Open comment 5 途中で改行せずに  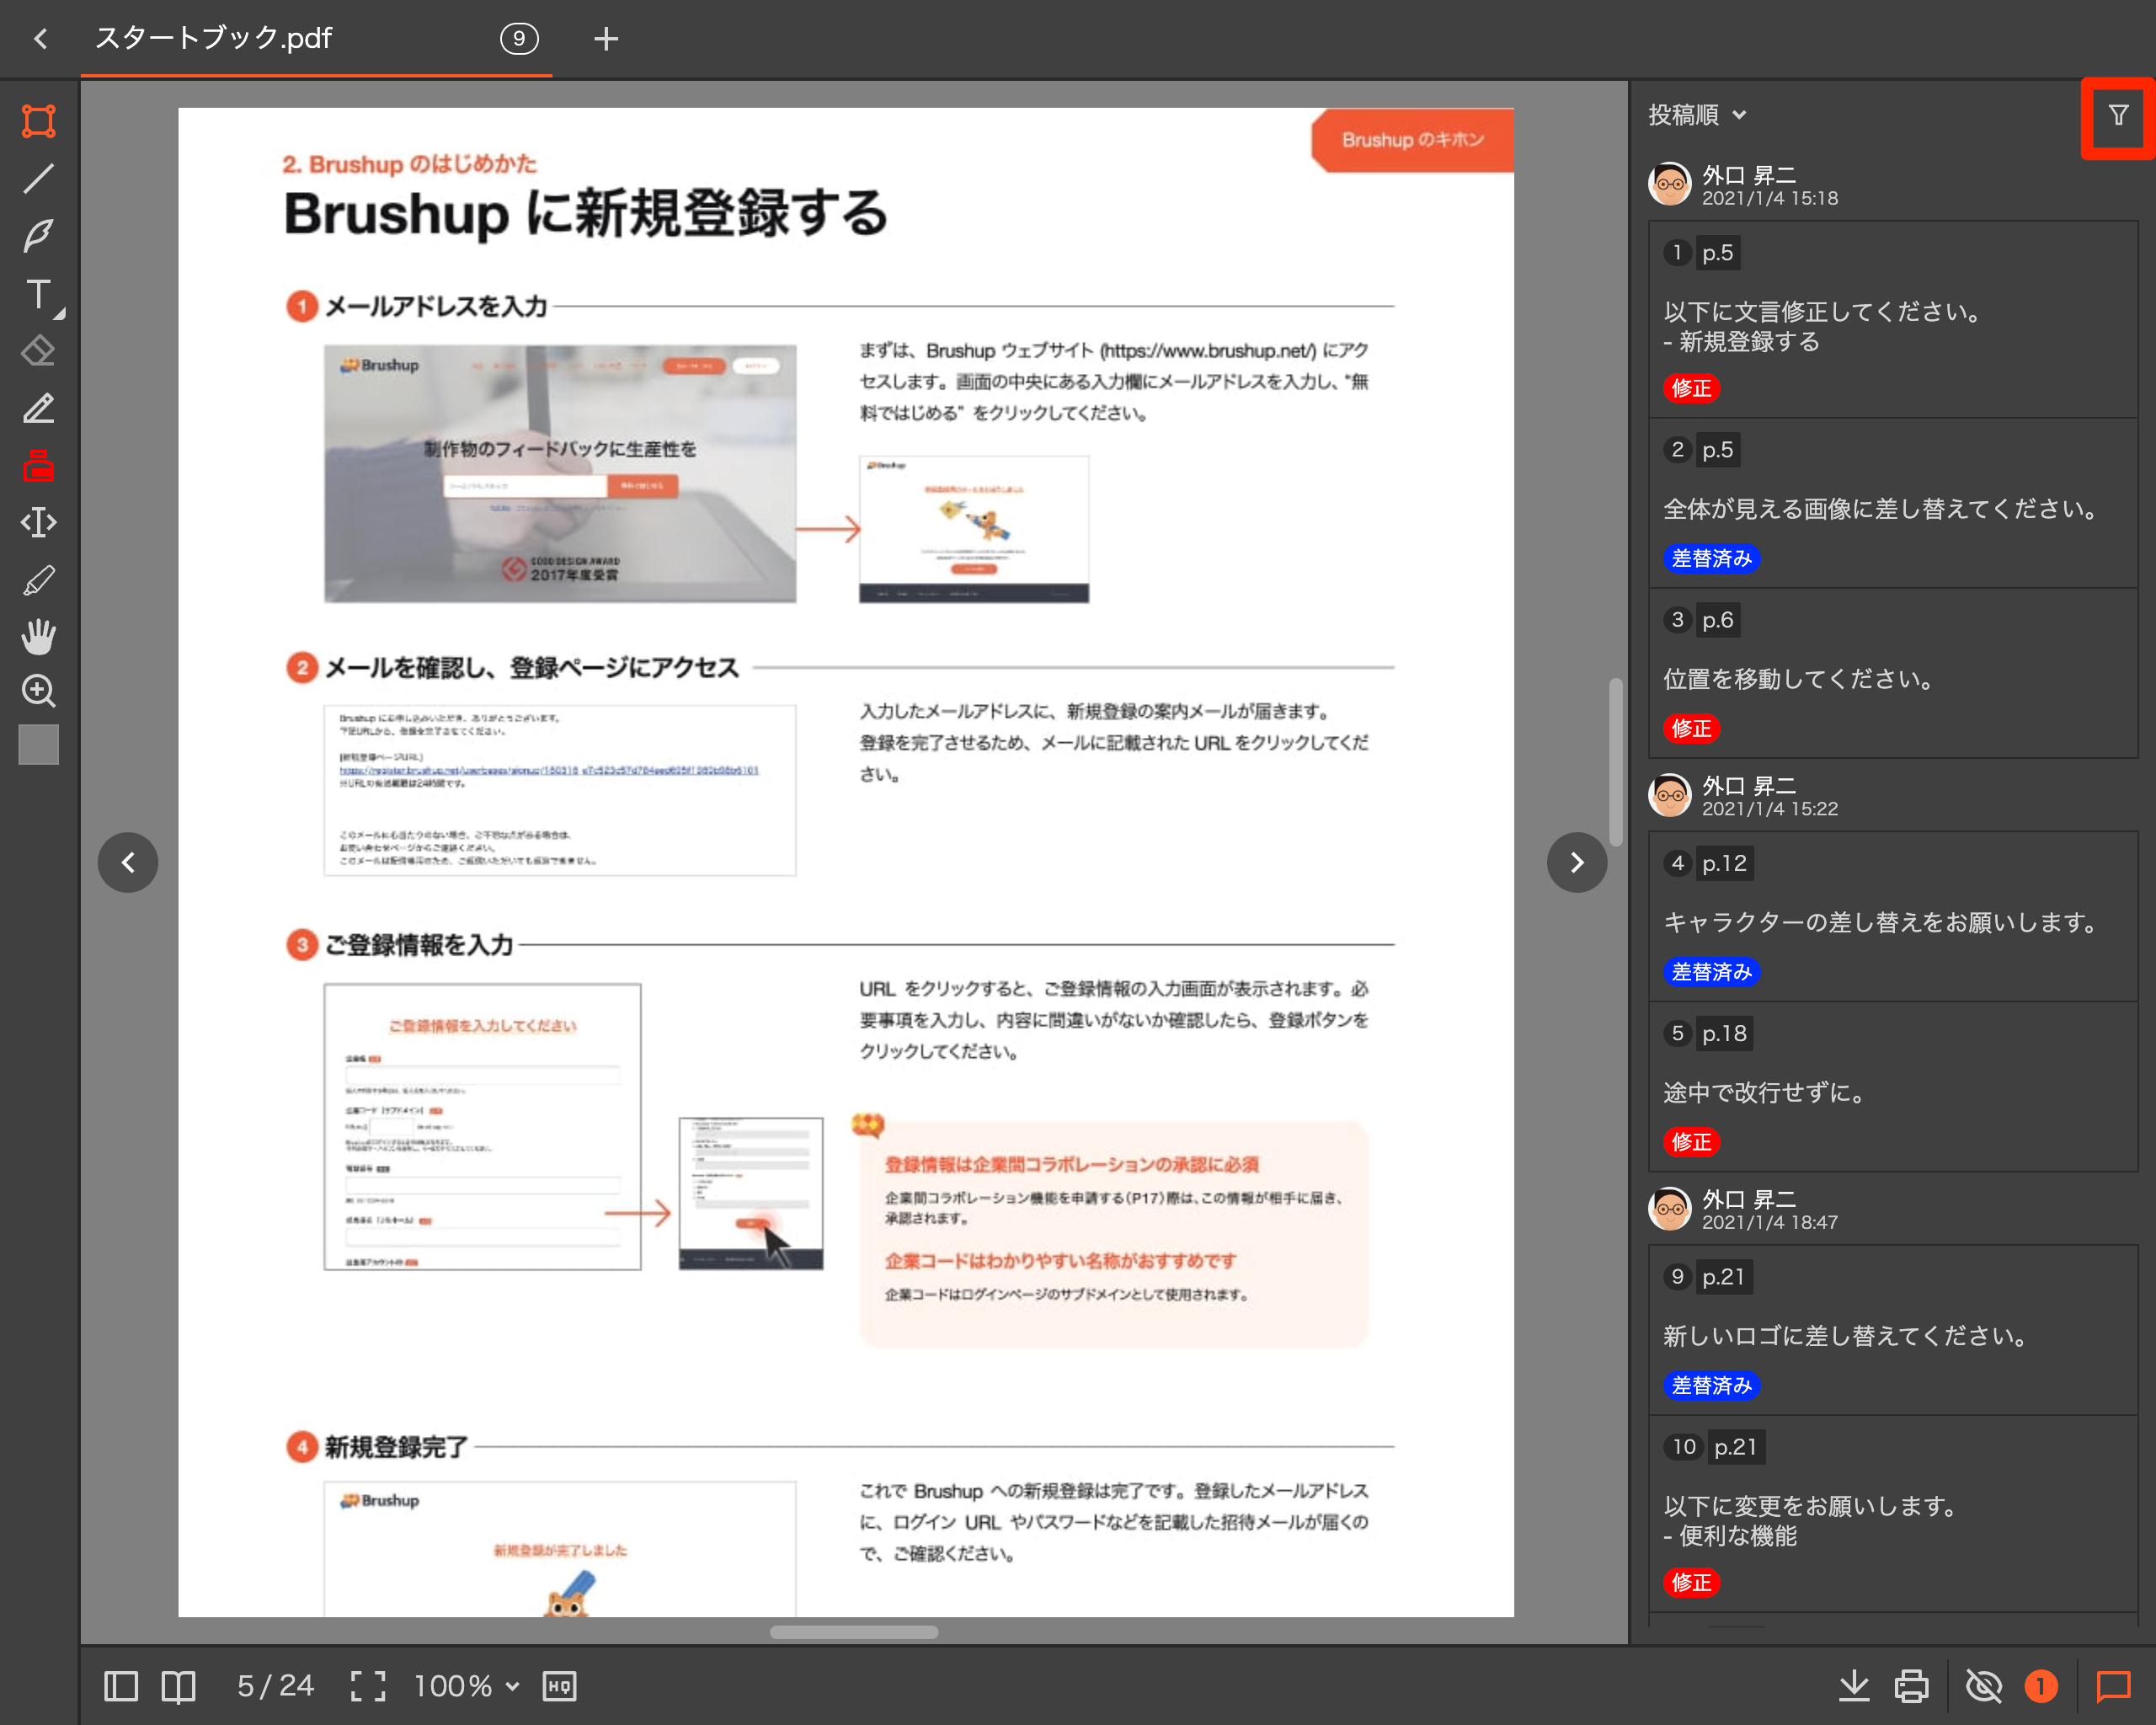coord(1892,1086)
